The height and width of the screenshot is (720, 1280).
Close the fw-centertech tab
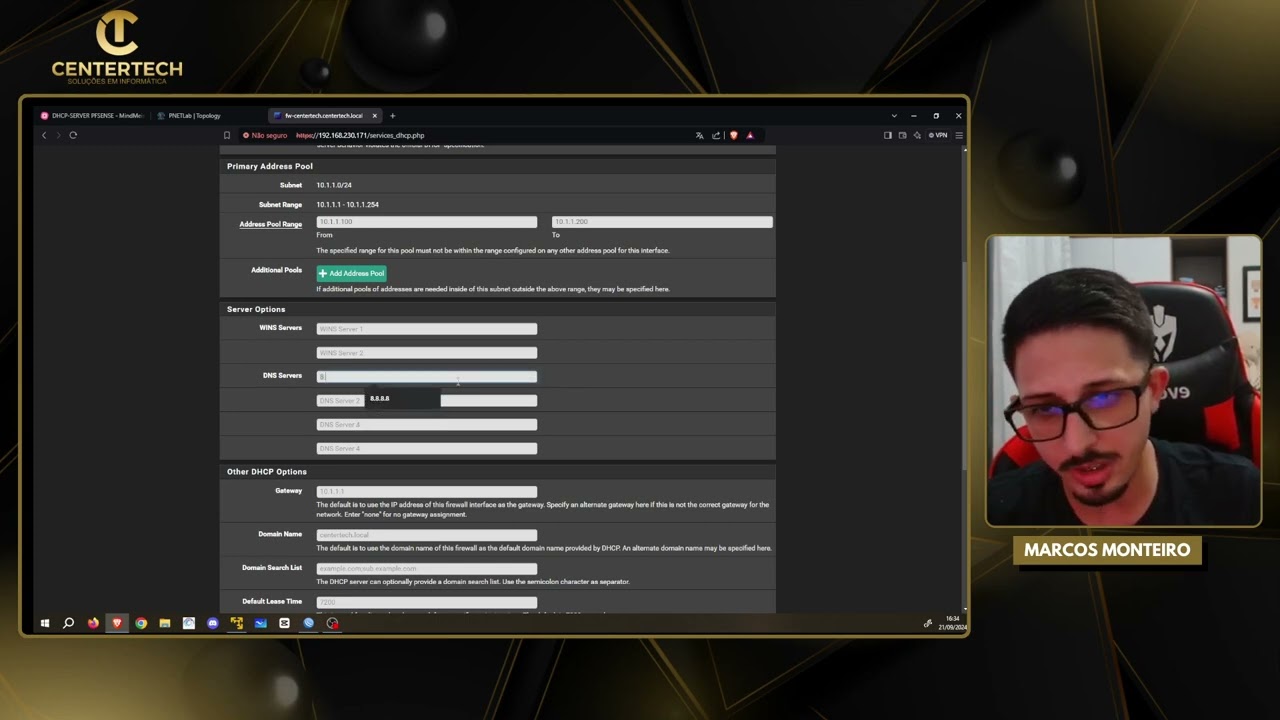pyautogui.click(x=375, y=116)
